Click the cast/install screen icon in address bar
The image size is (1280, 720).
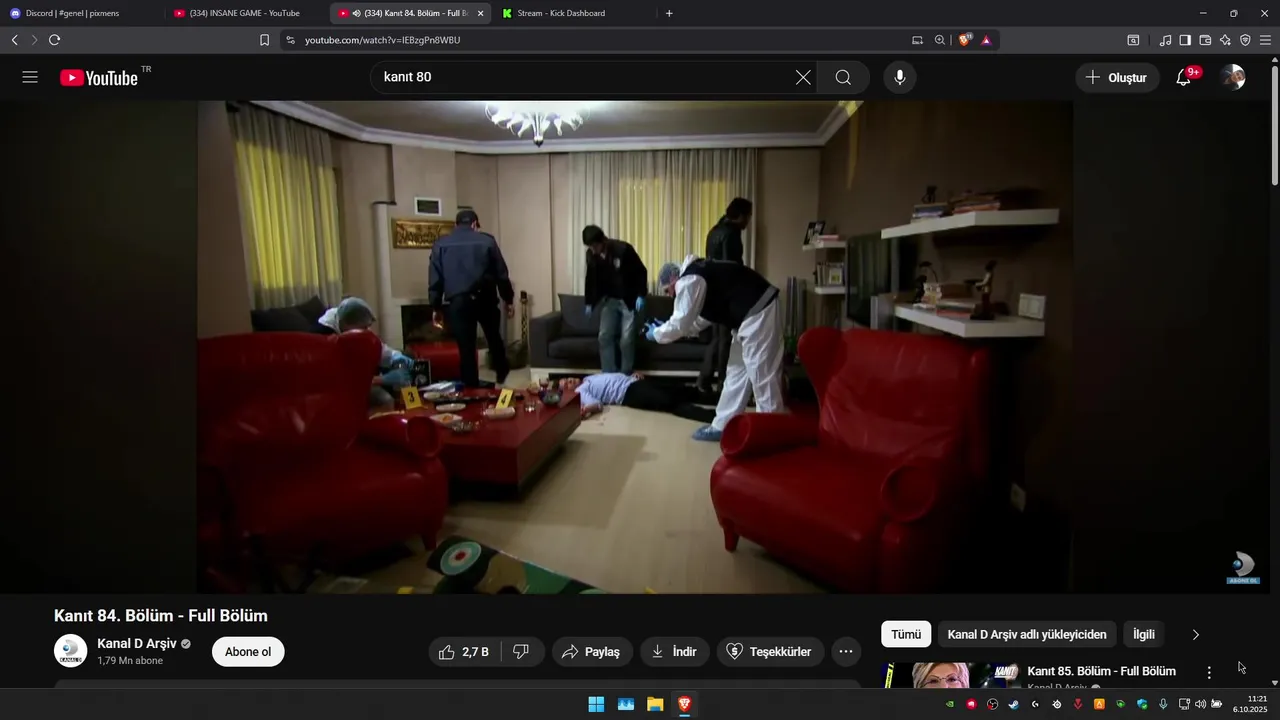coord(917,40)
